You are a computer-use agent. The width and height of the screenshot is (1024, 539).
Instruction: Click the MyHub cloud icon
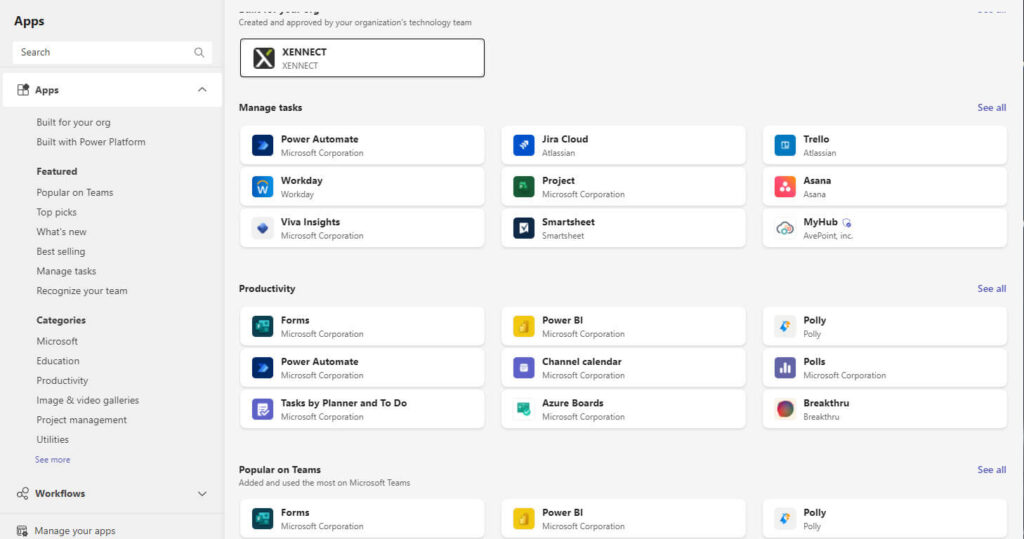(785, 228)
